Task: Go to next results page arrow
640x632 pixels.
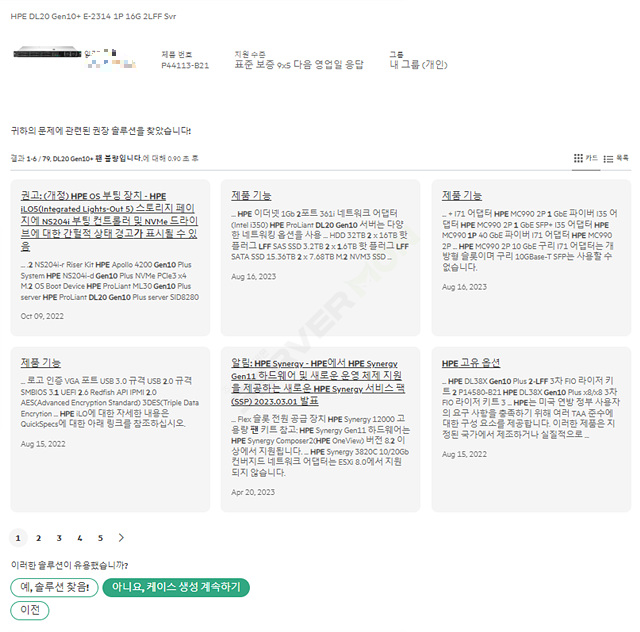Action: pos(121,538)
